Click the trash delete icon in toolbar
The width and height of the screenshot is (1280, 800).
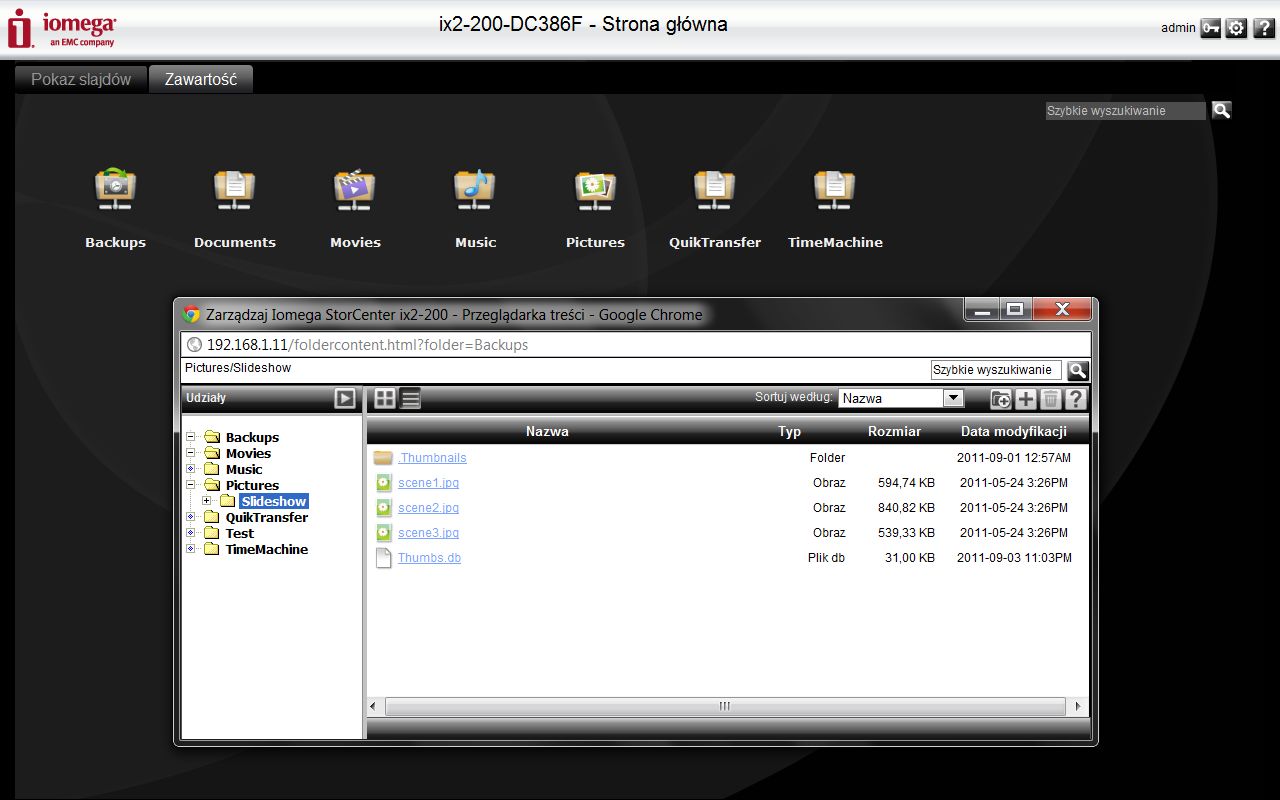point(1050,400)
